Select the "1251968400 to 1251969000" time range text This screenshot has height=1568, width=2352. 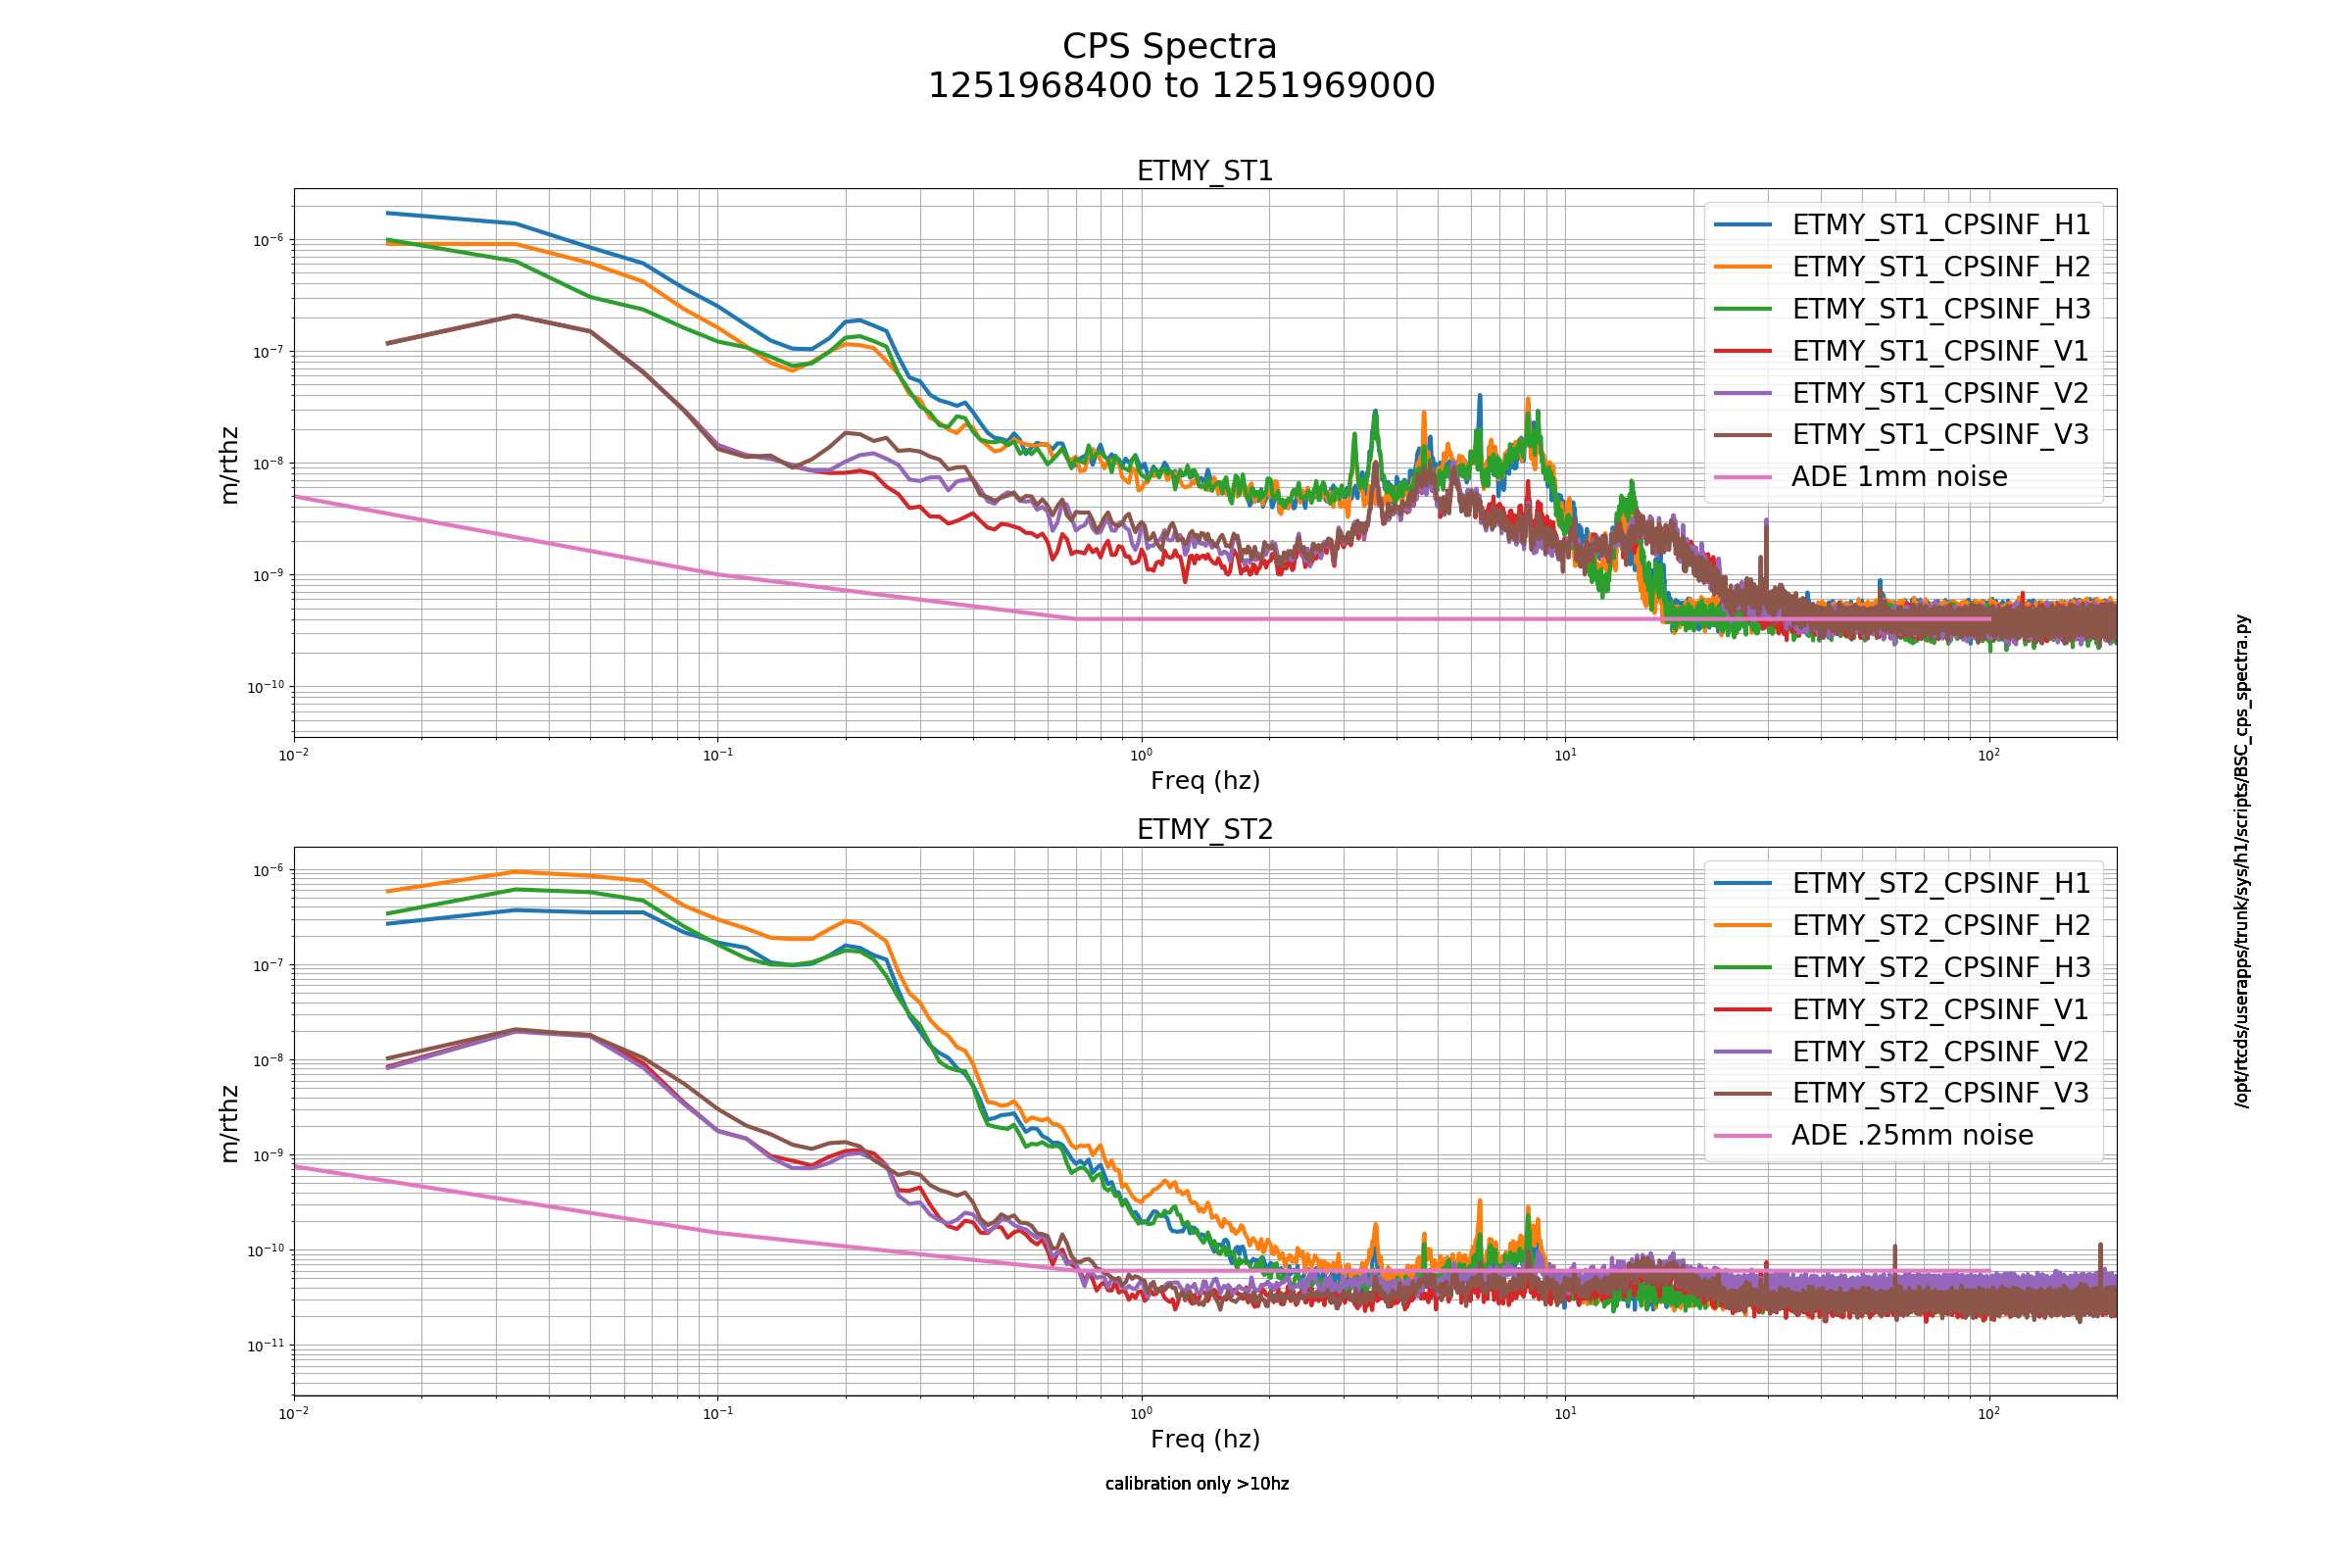tap(1181, 85)
